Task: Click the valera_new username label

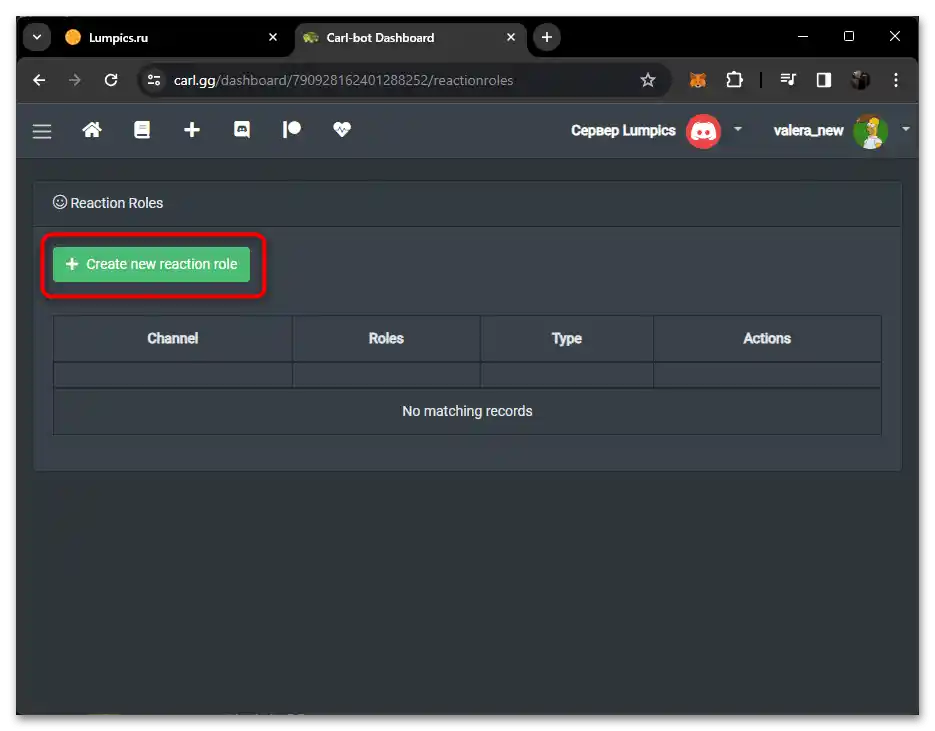Action: (x=809, y=131)
